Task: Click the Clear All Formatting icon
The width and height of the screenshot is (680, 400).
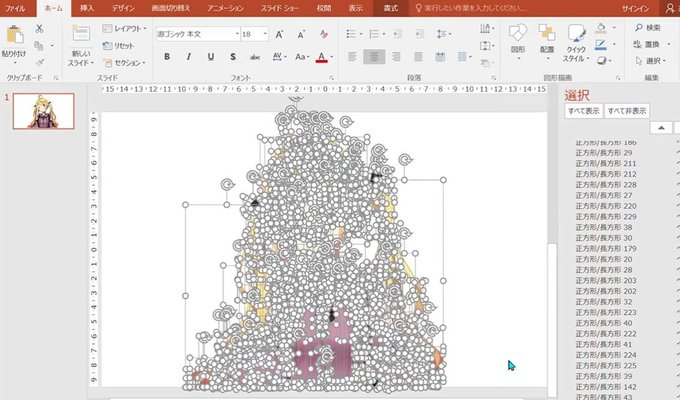Action: [324, 34]
